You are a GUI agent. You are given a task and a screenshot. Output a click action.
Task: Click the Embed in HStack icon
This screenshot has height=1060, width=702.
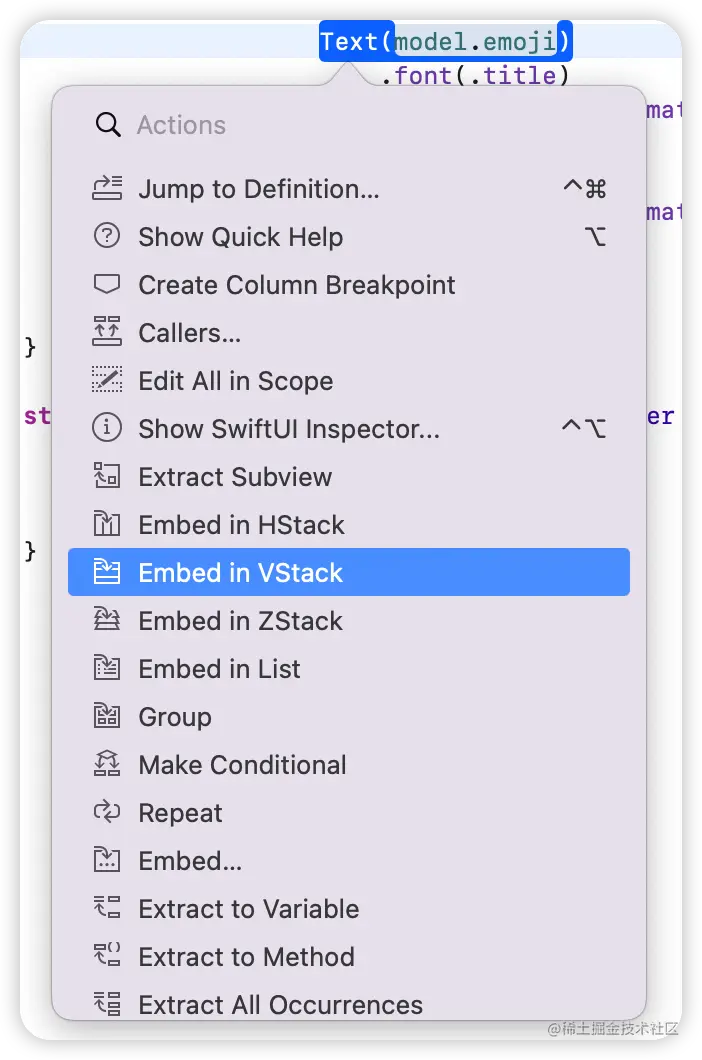(107, 524)
